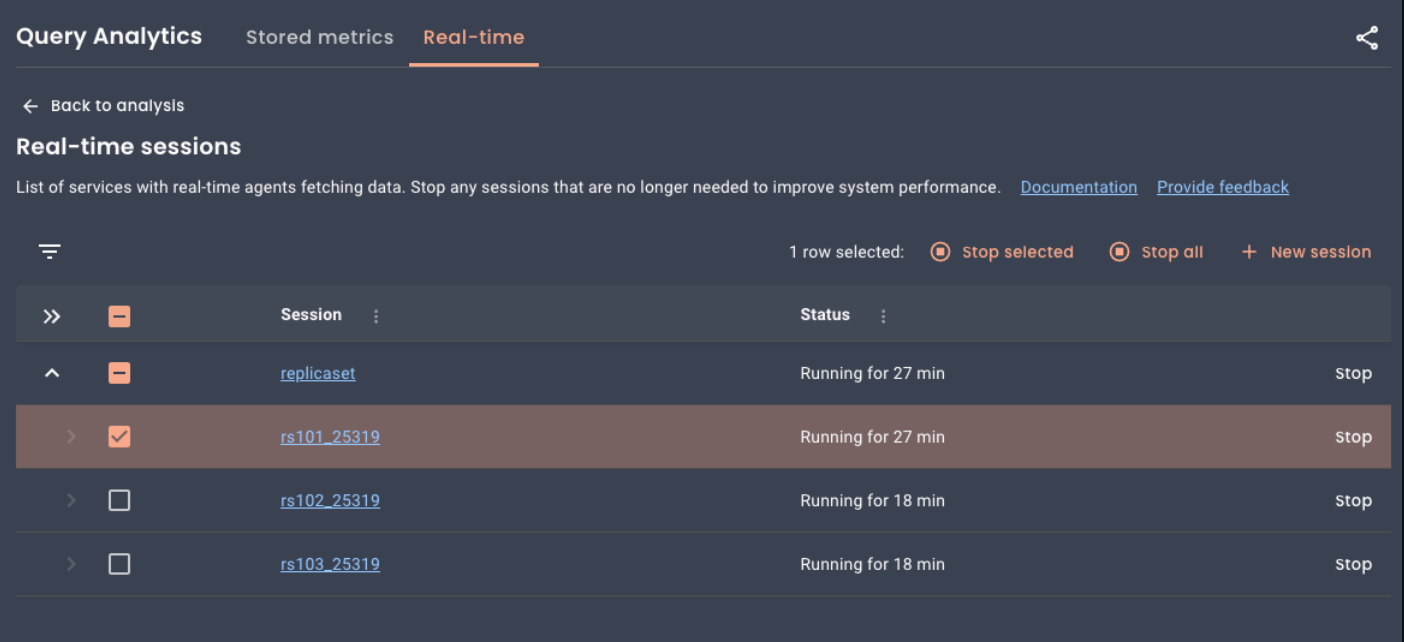Image resolution: width=1404 pixels, height=642 pixels.
Task: Start a New session
Action: tap(1306, 252)
